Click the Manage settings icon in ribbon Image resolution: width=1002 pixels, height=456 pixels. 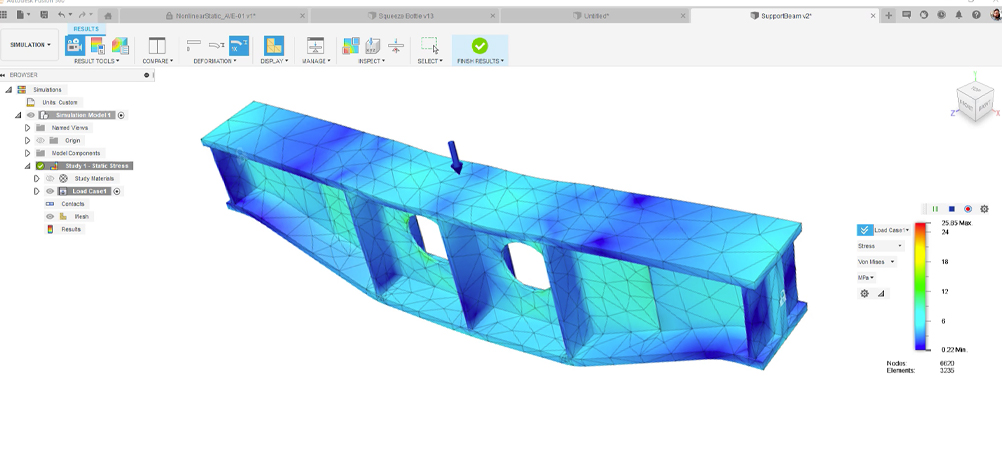click(x=315, y=45)
